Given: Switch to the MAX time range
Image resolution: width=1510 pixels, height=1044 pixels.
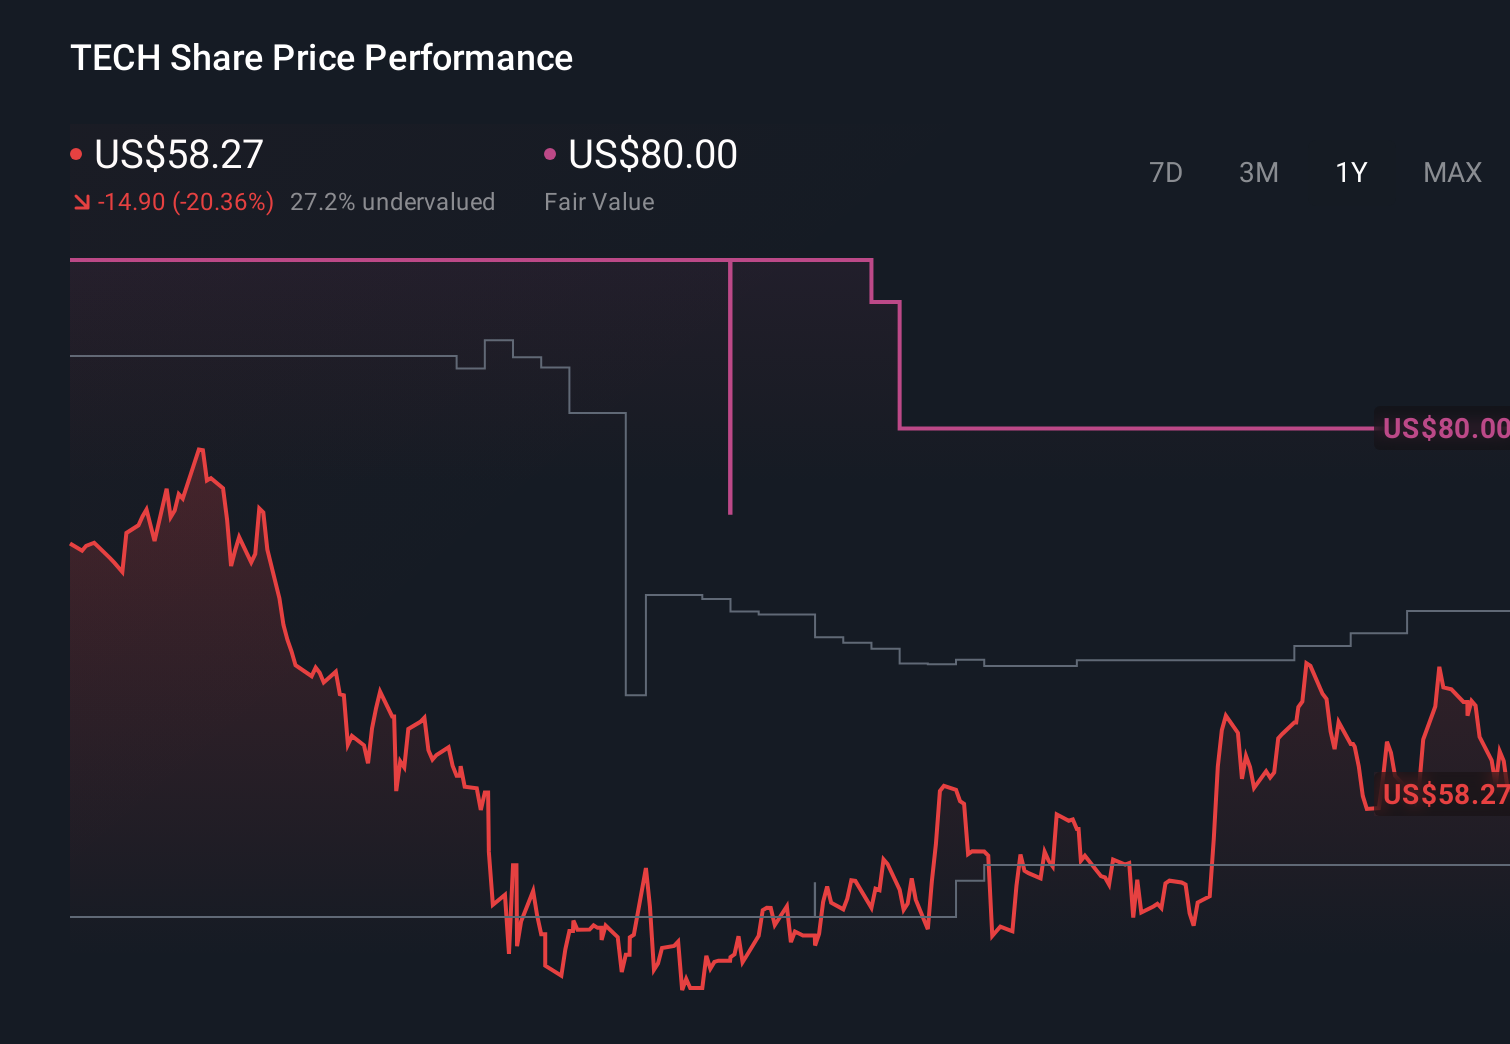Looking at the screenshot, I should pos(1451,172).
